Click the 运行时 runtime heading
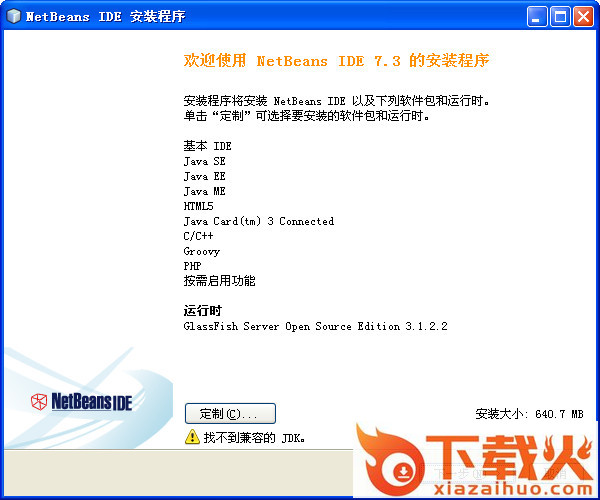The image size is (600, 500). click(202, 311)
